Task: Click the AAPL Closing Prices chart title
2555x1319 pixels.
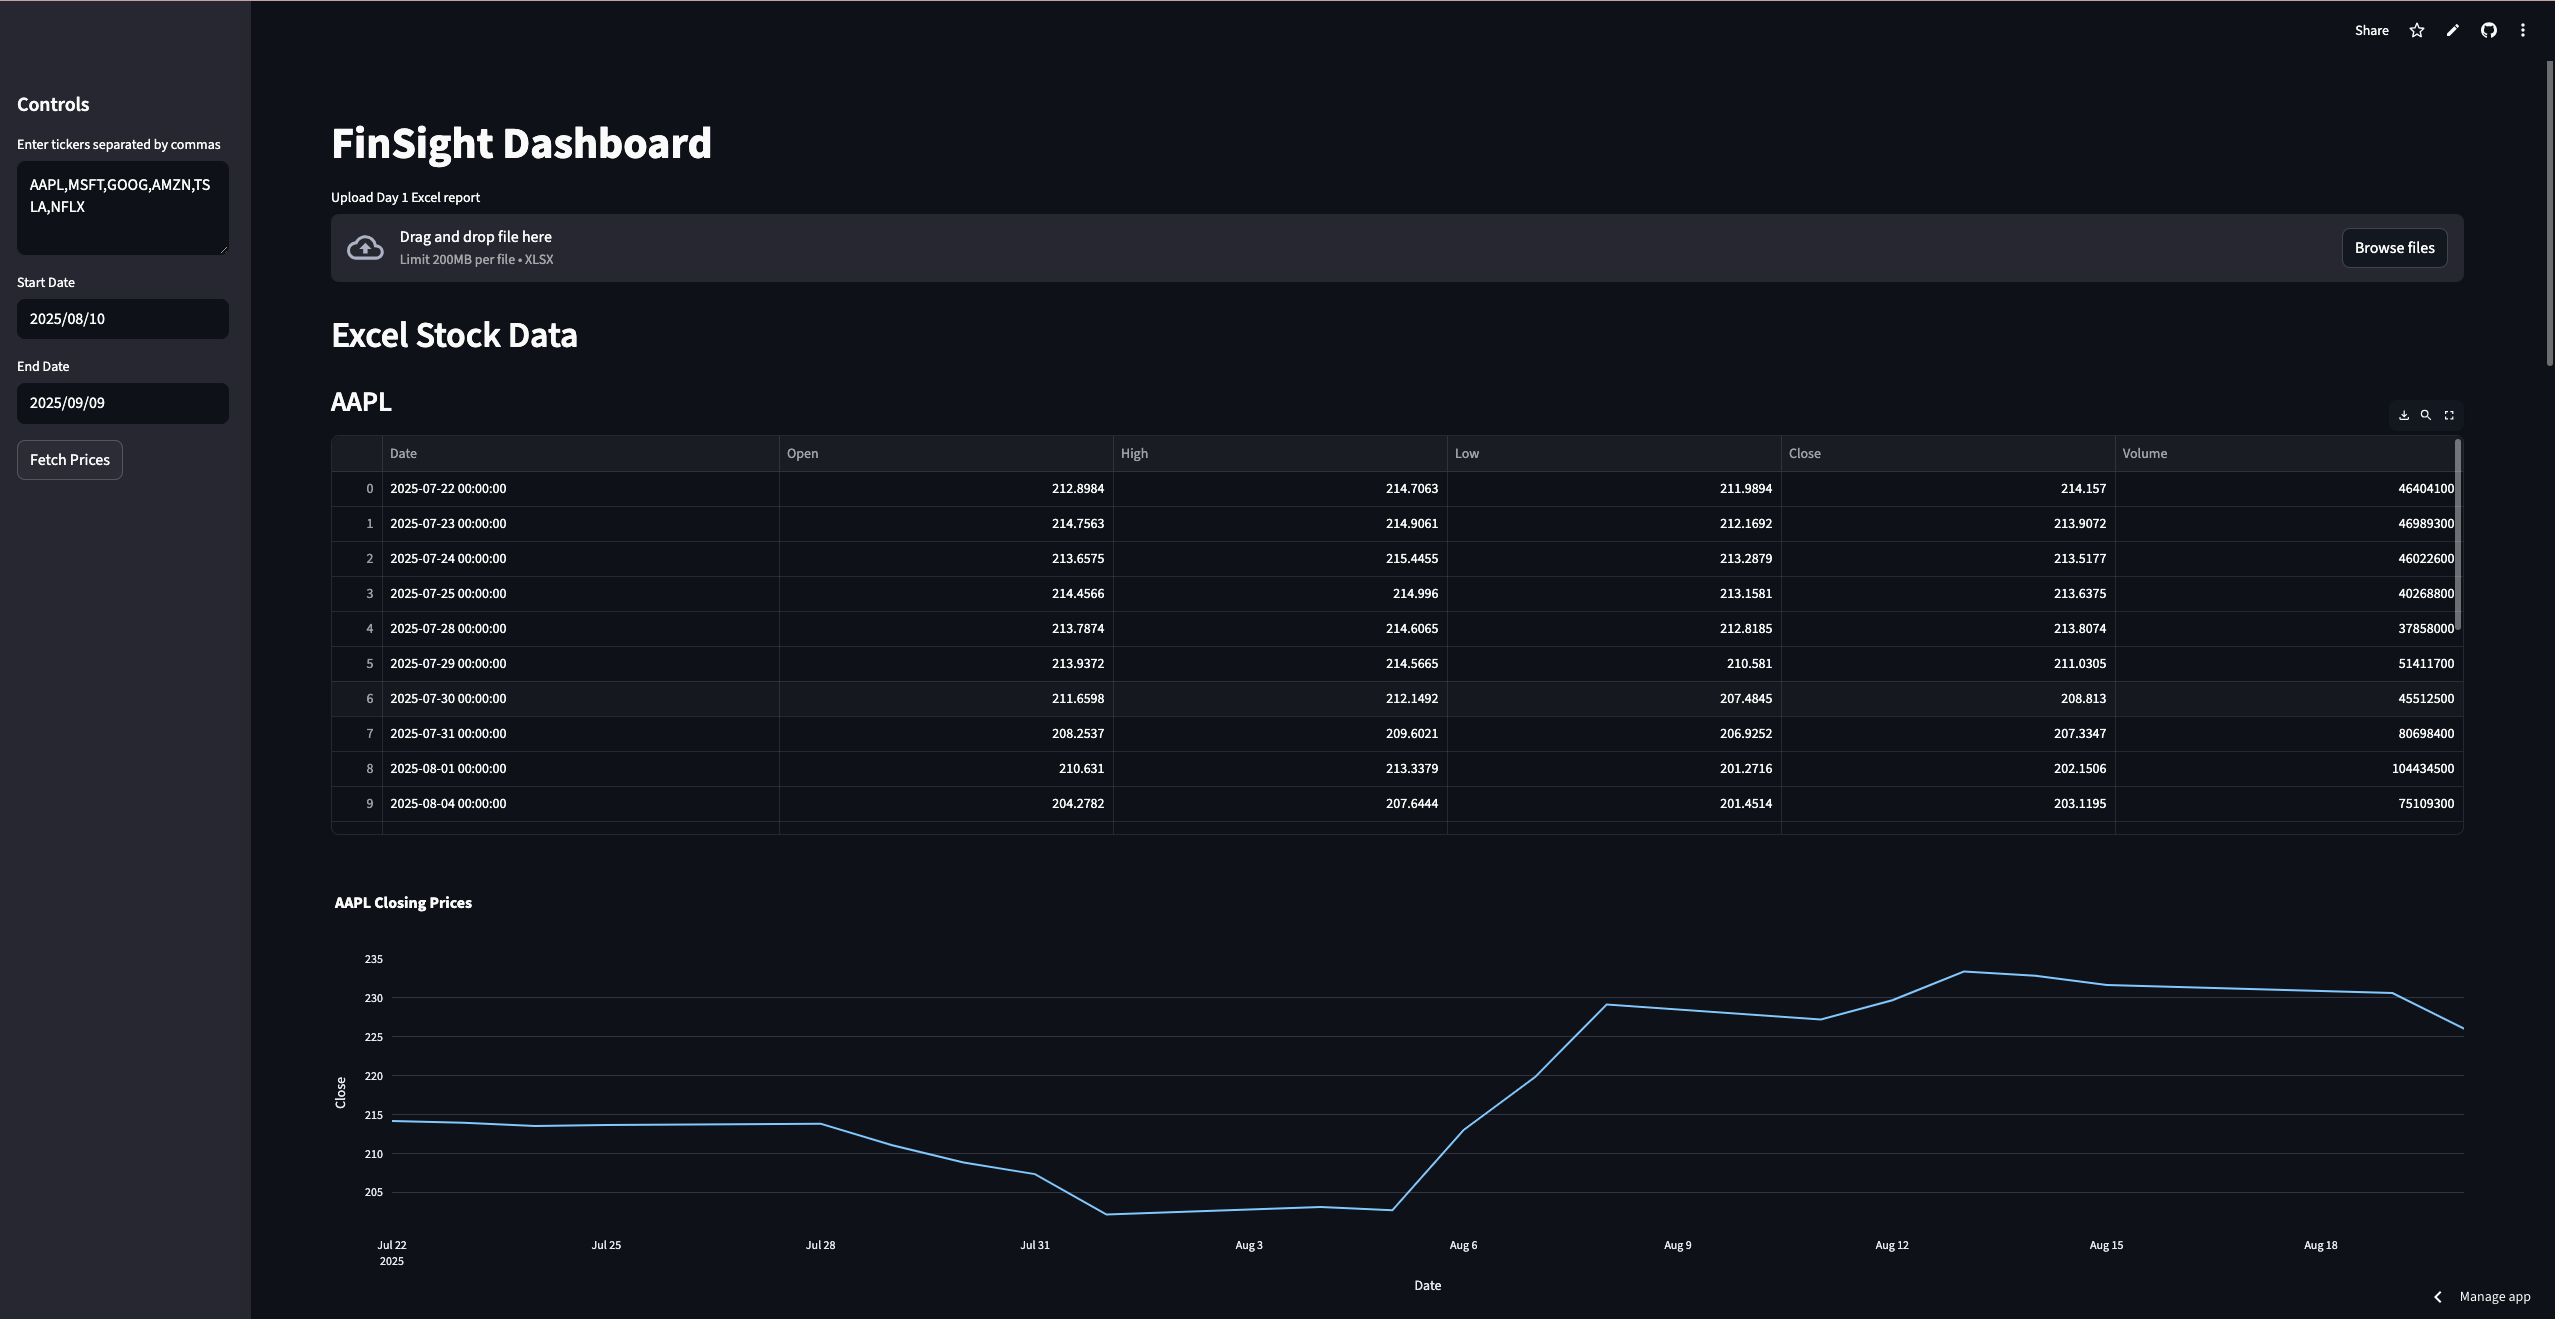Action: click(403, 903)
